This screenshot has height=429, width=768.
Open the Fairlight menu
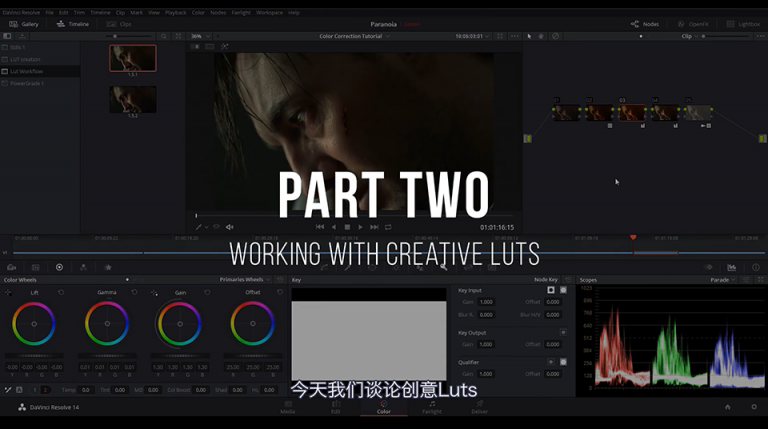pyautogui.click(x=241, y=13)
